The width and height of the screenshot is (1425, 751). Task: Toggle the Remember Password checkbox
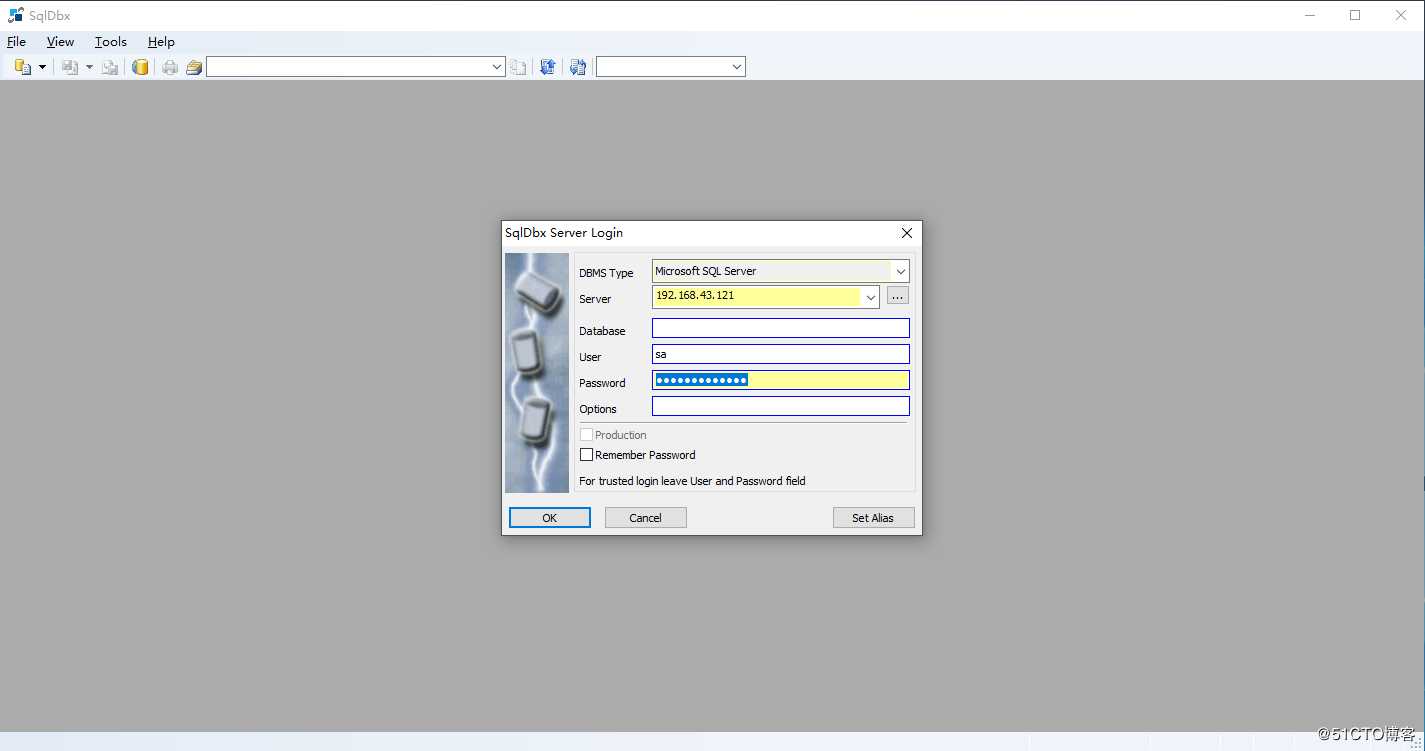pyautogui.click(x=587, y=455)
